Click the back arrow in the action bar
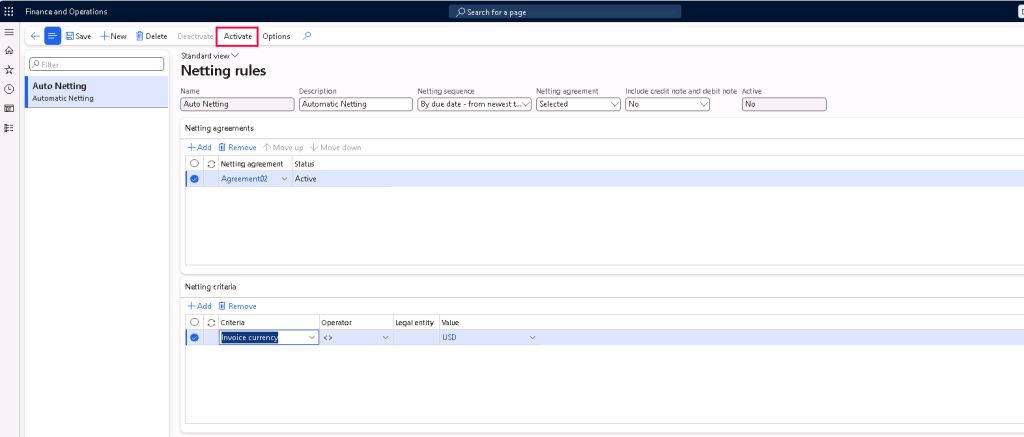1024x437 pixels. click(x=35, y=36)
